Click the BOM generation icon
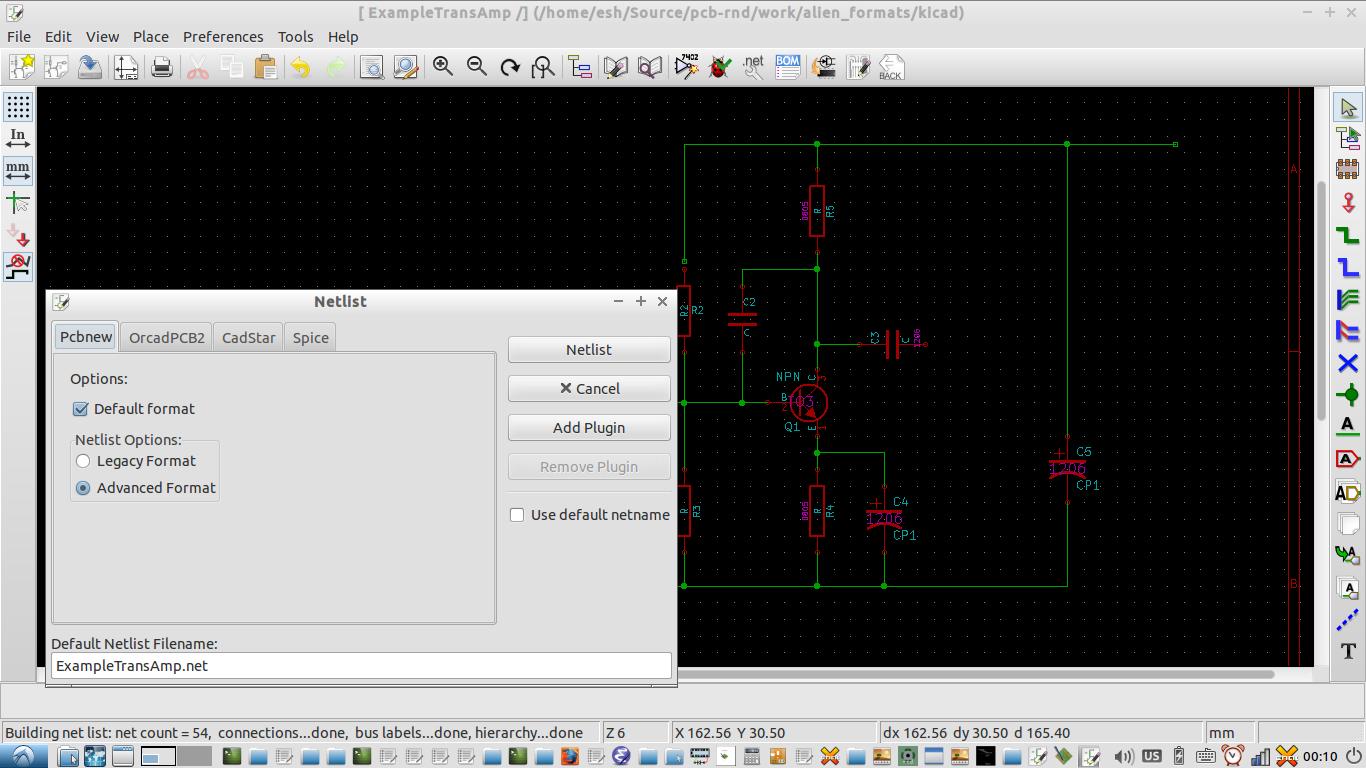 click(788, 67)
